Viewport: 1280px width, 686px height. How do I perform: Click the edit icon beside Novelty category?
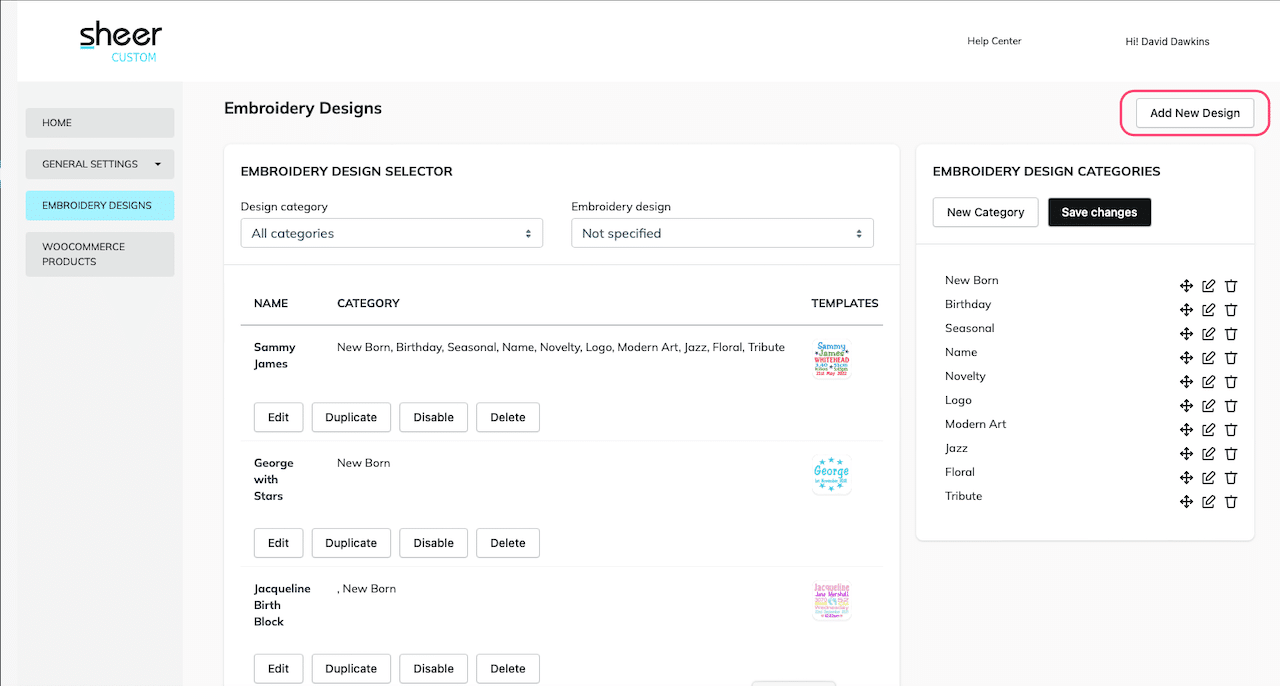(1209, 382)
